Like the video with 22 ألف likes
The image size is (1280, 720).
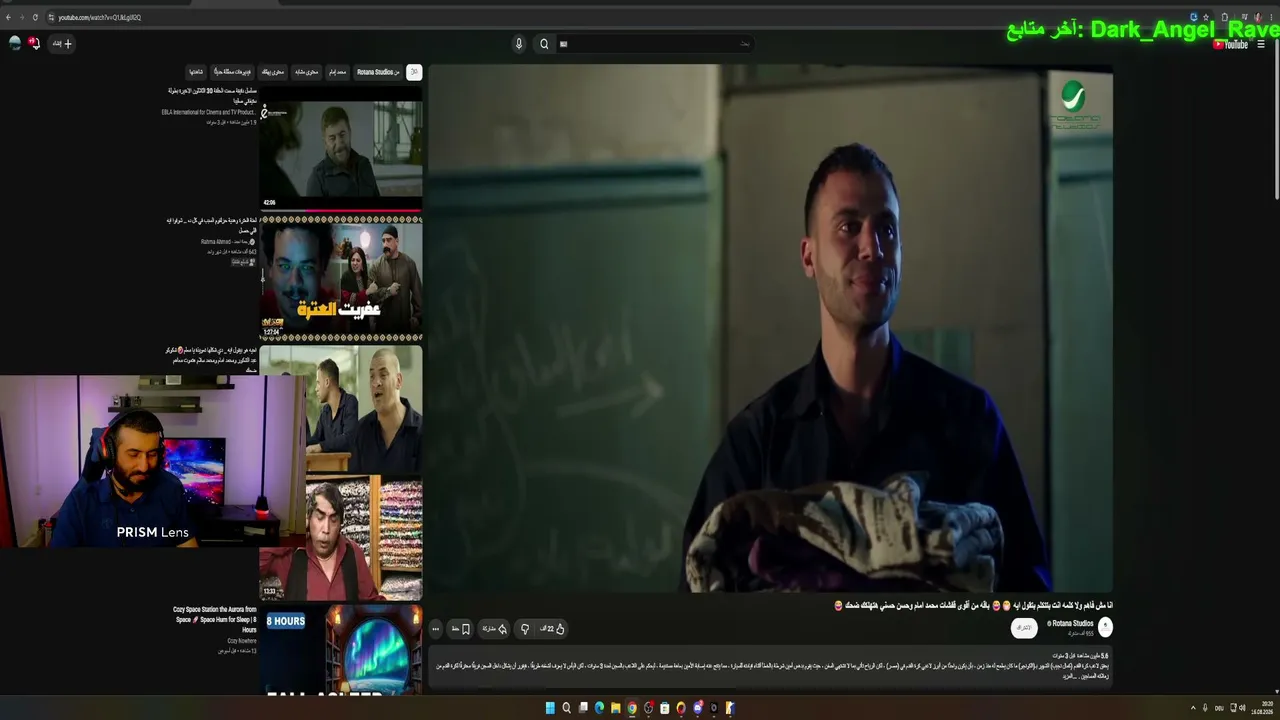(x=553, y=629)
